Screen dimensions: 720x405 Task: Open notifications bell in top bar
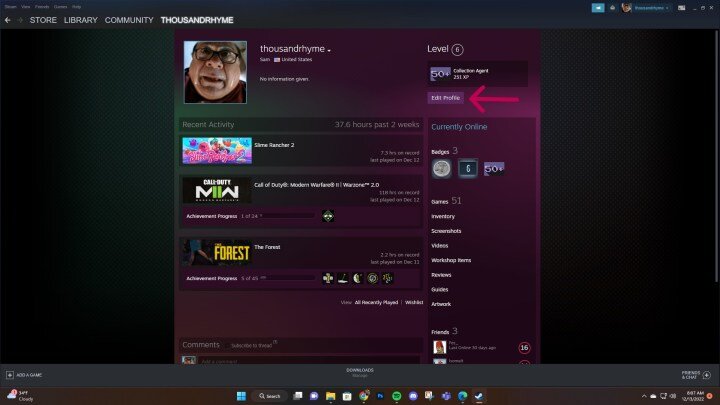pyautogui.click(x=613, y=8)
